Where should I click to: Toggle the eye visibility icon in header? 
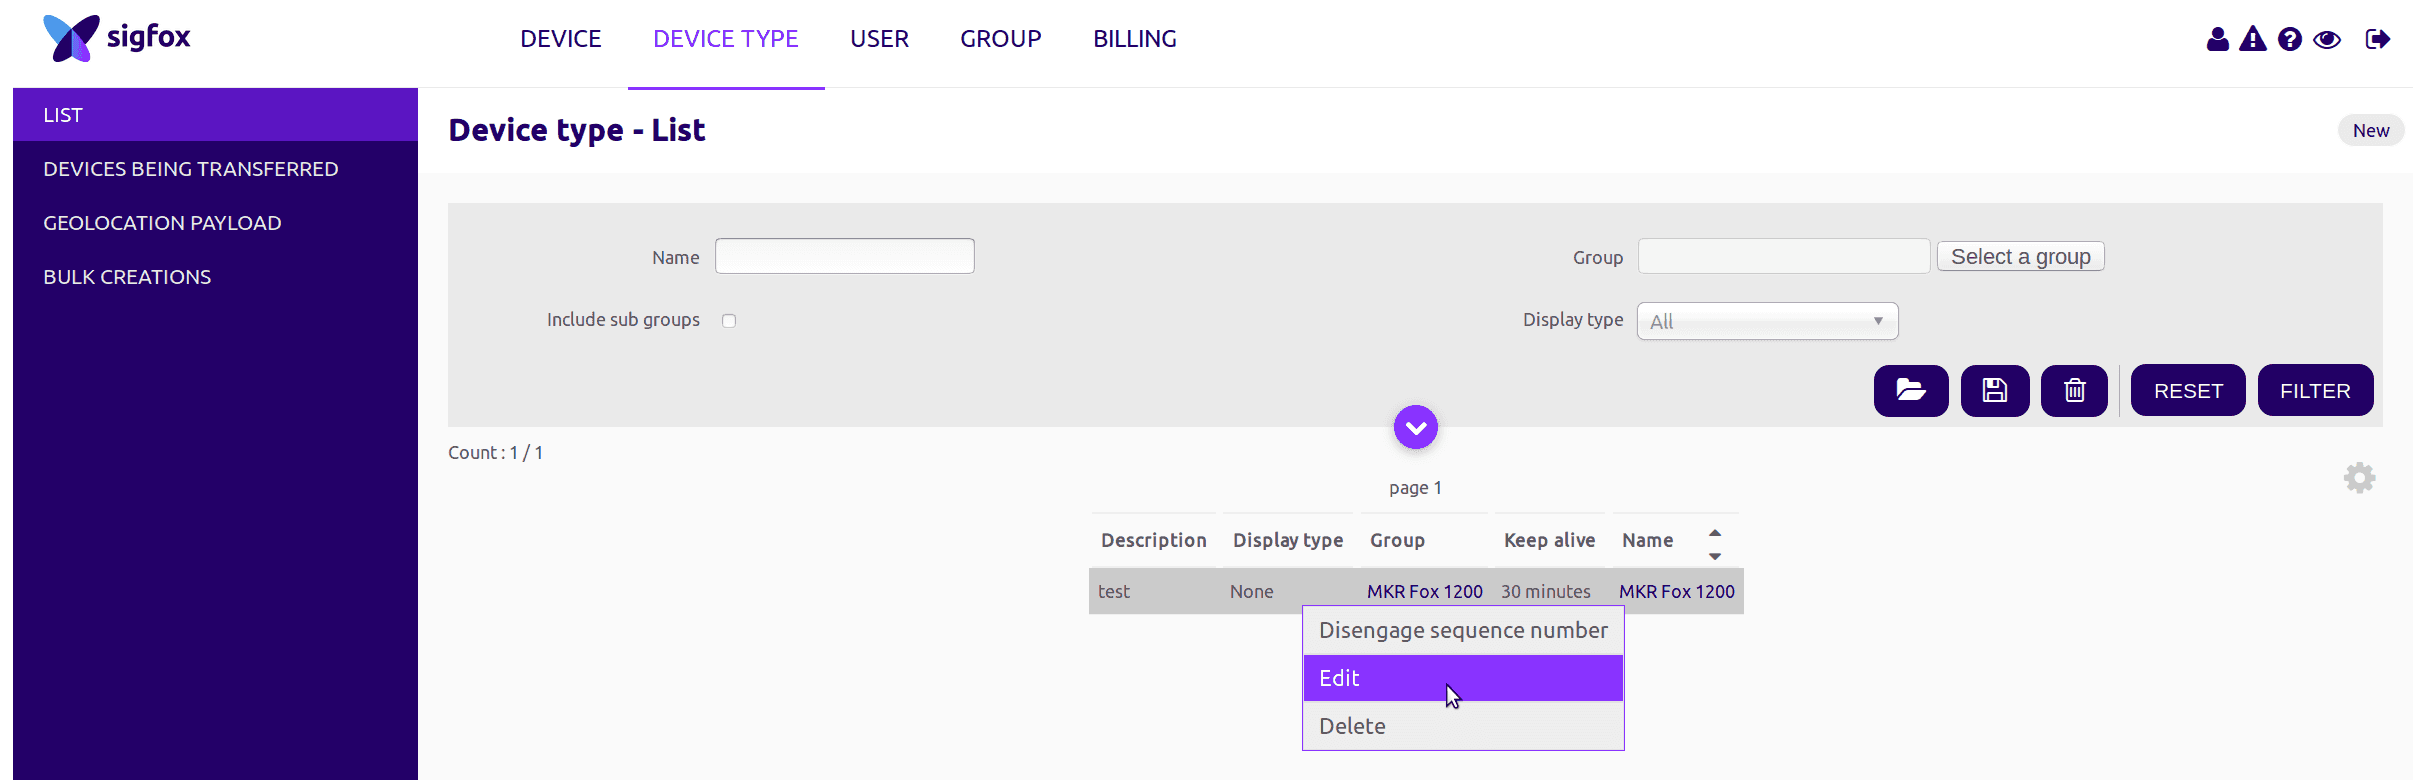(2327, 39)
